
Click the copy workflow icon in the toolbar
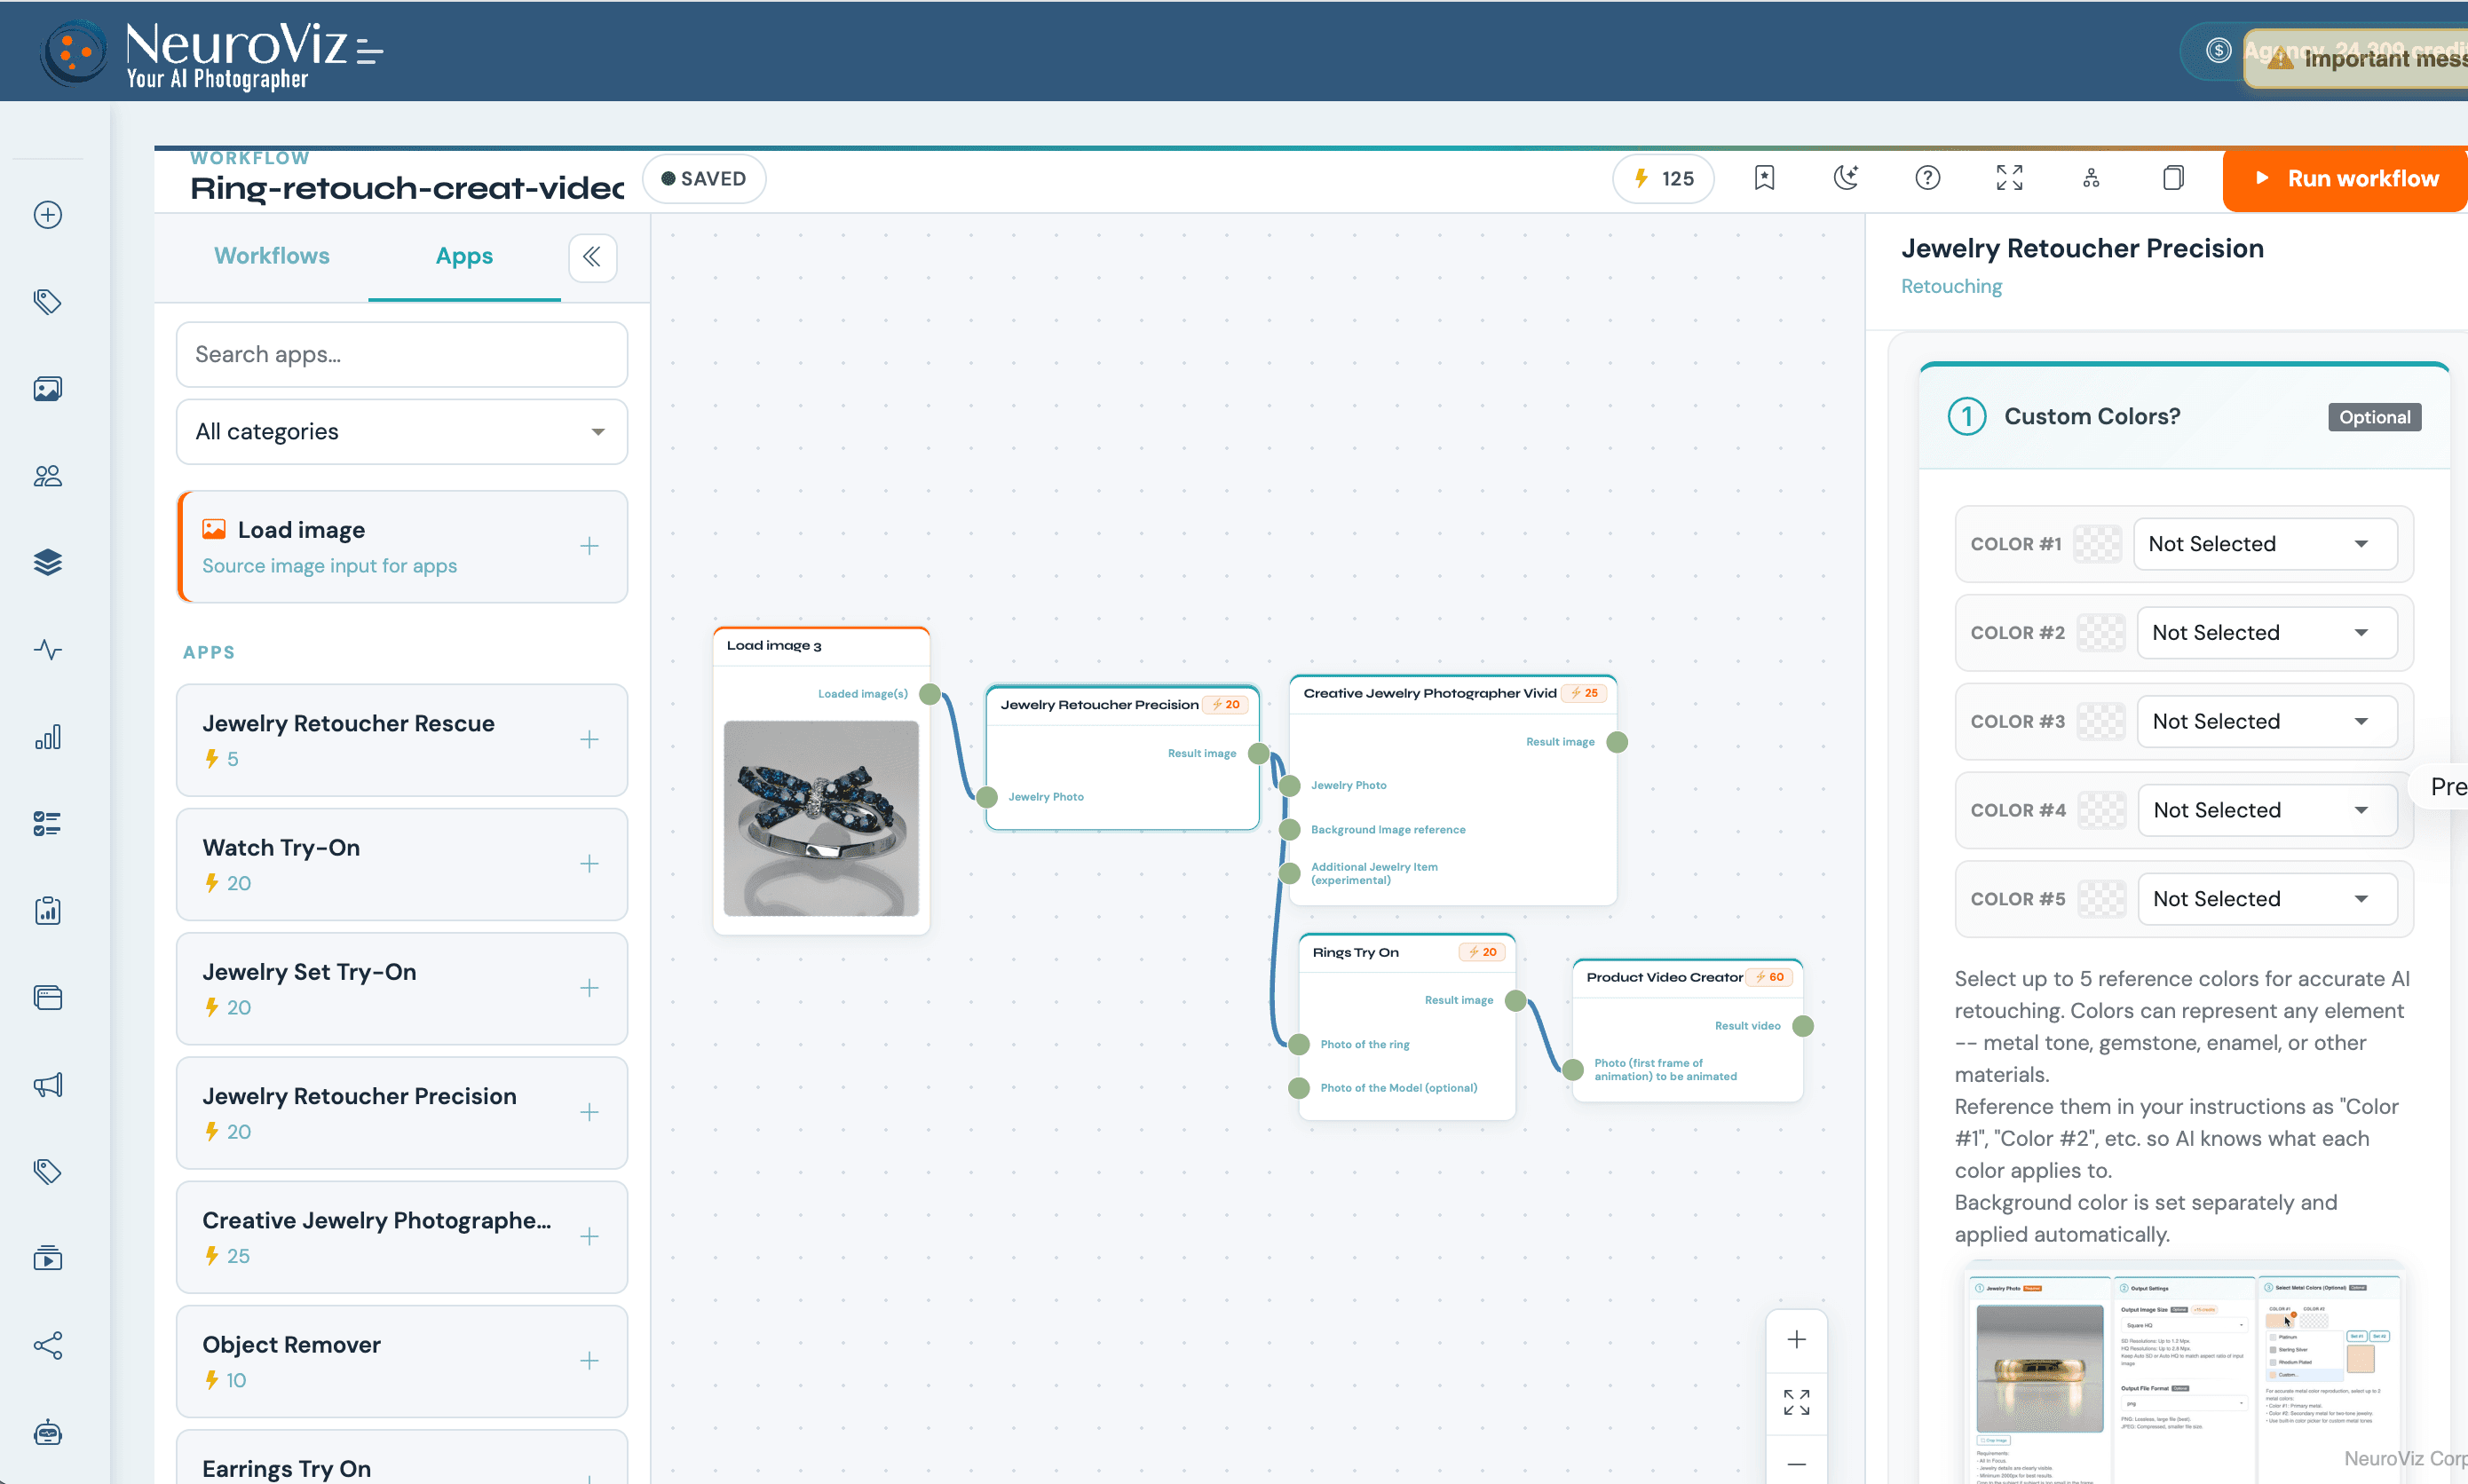[2173, 178]
